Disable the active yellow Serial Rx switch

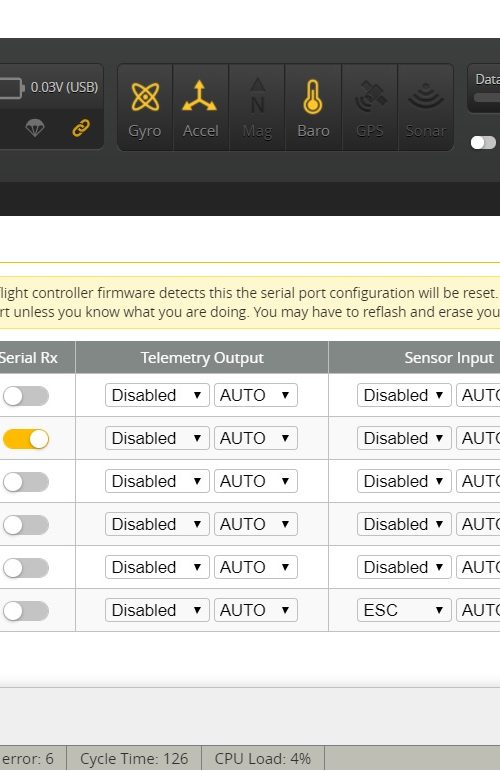(26, 439)
